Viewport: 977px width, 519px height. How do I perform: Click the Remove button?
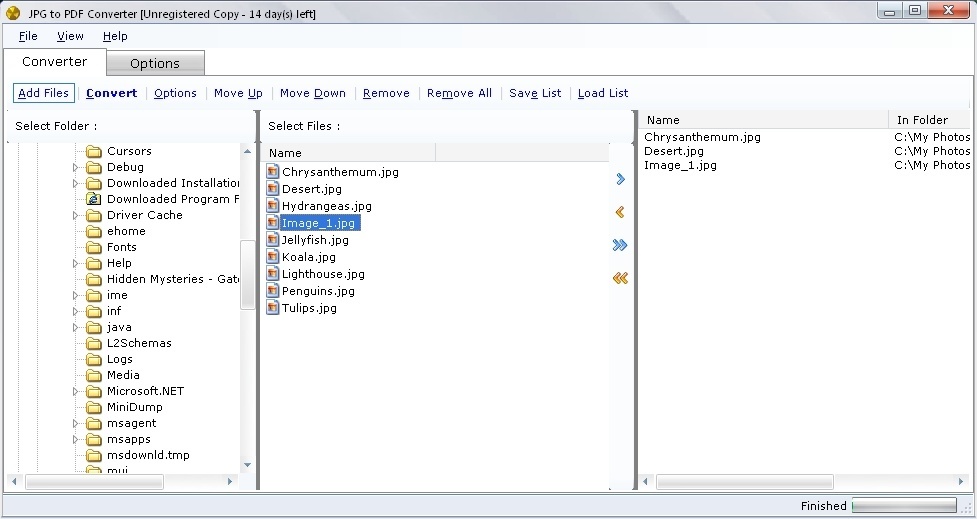coord(386,93)
